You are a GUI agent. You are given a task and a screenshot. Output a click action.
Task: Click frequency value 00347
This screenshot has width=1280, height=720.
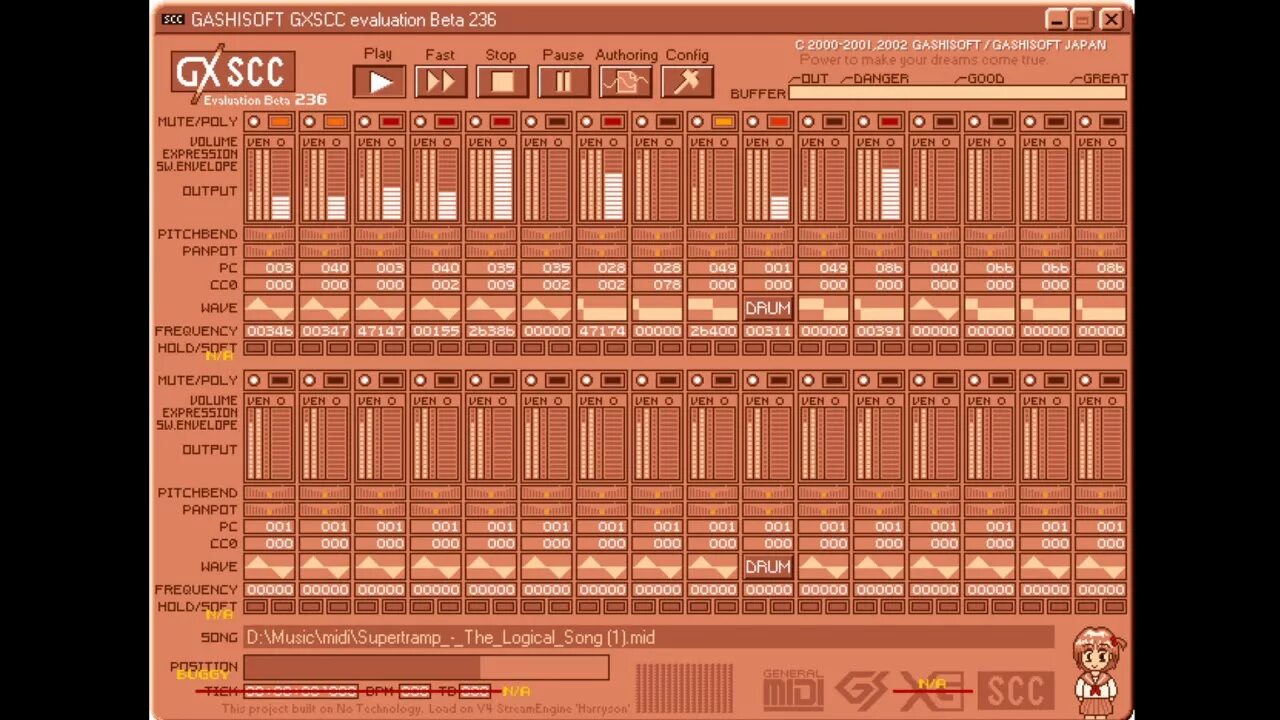tap(325, 331)
